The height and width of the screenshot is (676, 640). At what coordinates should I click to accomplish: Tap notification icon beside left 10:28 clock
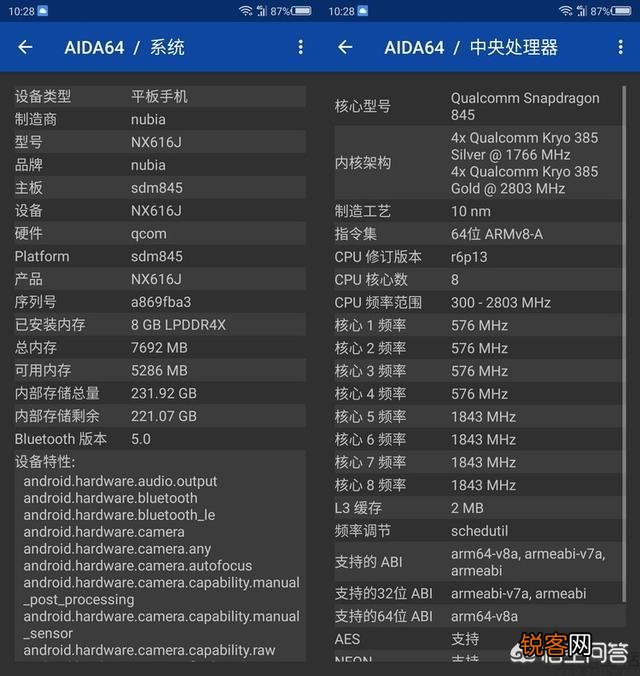[43, 11]
